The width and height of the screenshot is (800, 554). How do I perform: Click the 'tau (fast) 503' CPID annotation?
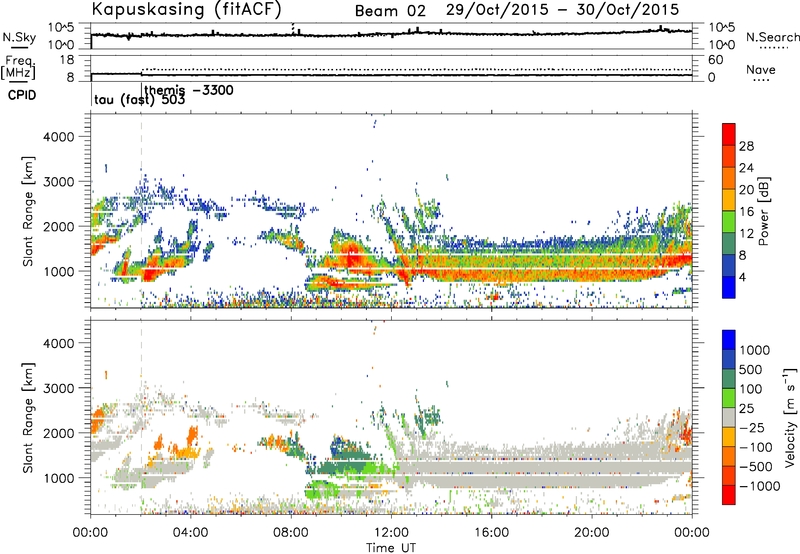point(139,100)
